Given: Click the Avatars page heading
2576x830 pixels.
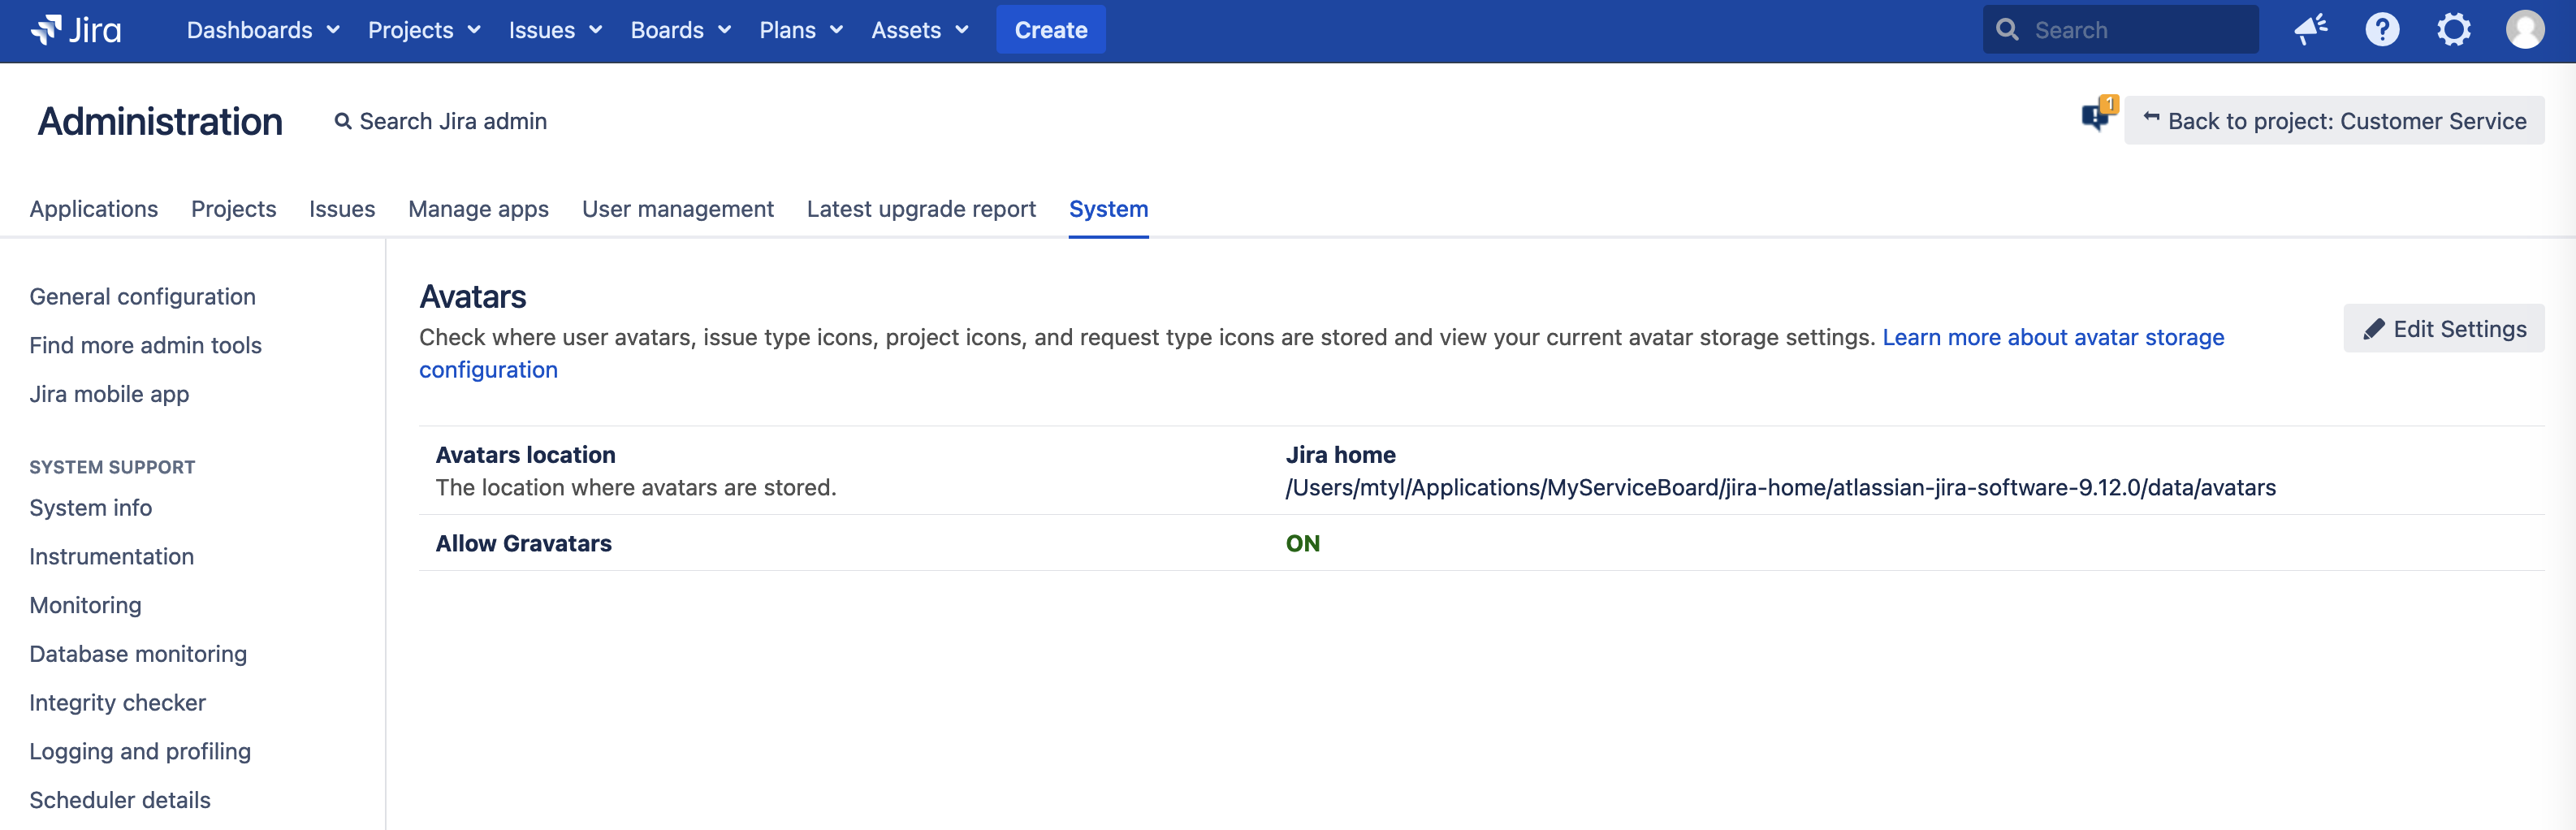Looking at the screenshot, I should click(x=473, y=297).
